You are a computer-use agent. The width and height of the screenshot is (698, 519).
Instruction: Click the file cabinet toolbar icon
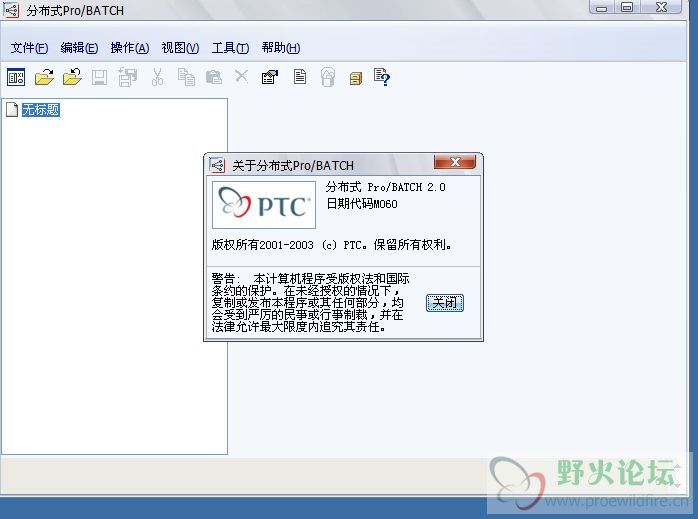click(x=356, y=78)
